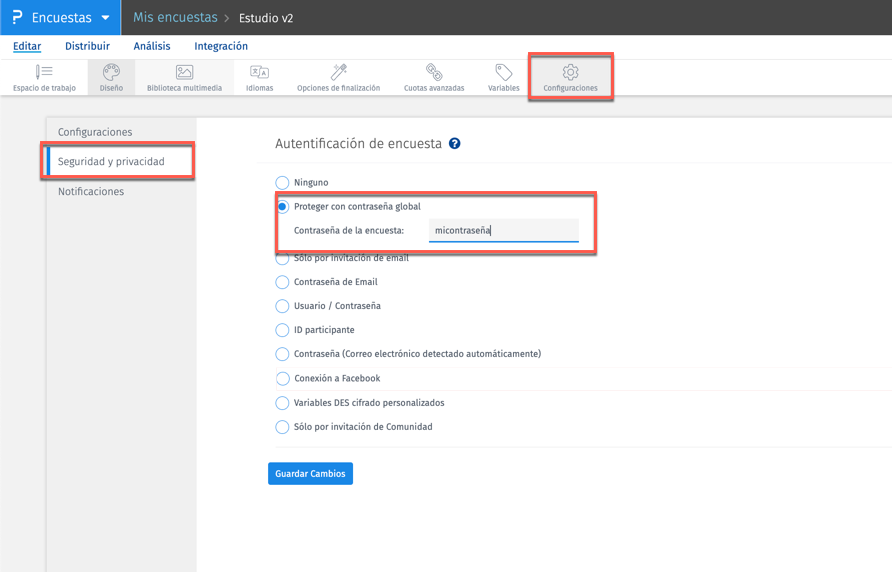Screen dimensions: 892x572
Task: Open the Análisis tab
Action: click(152, 46)
